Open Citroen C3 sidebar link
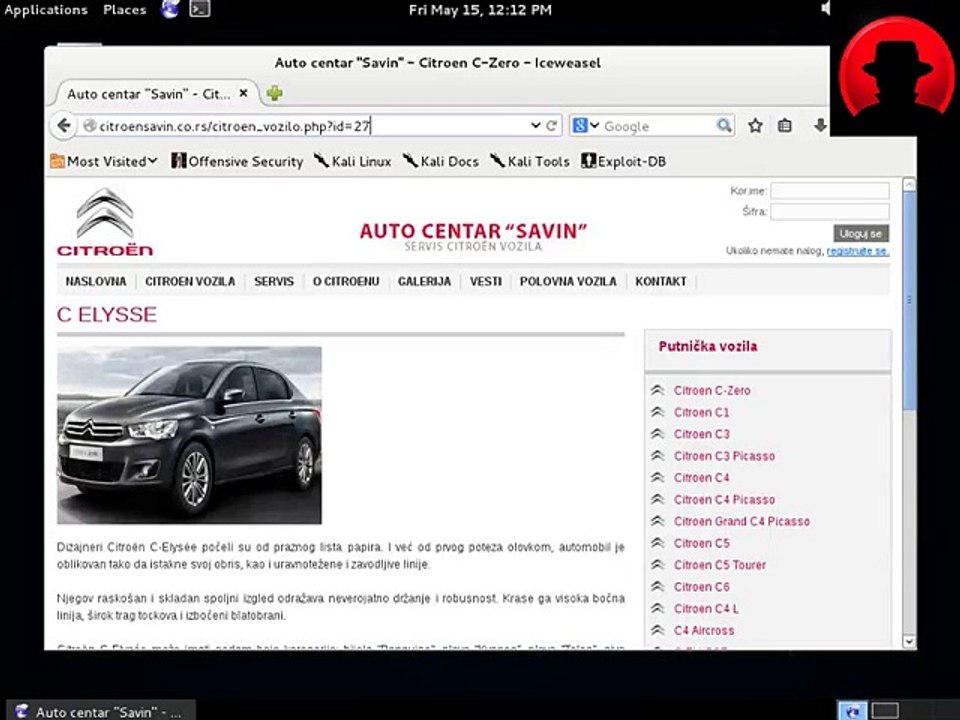 coord(702,434)
